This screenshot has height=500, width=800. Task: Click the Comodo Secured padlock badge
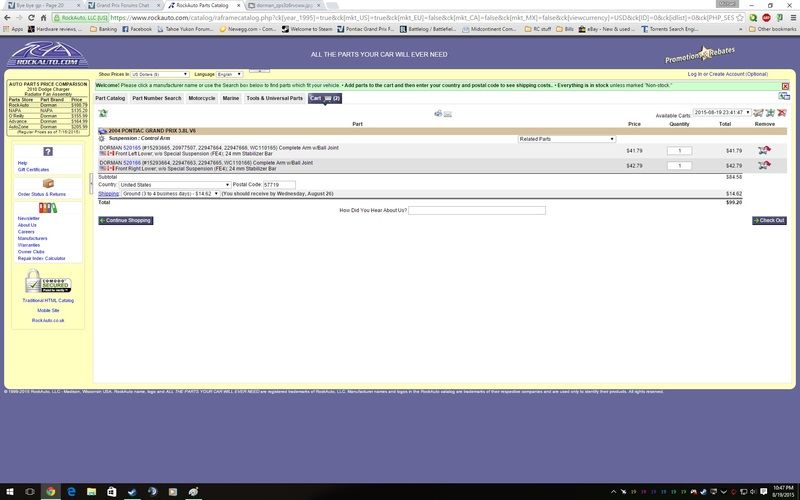[x=48, y=281]
